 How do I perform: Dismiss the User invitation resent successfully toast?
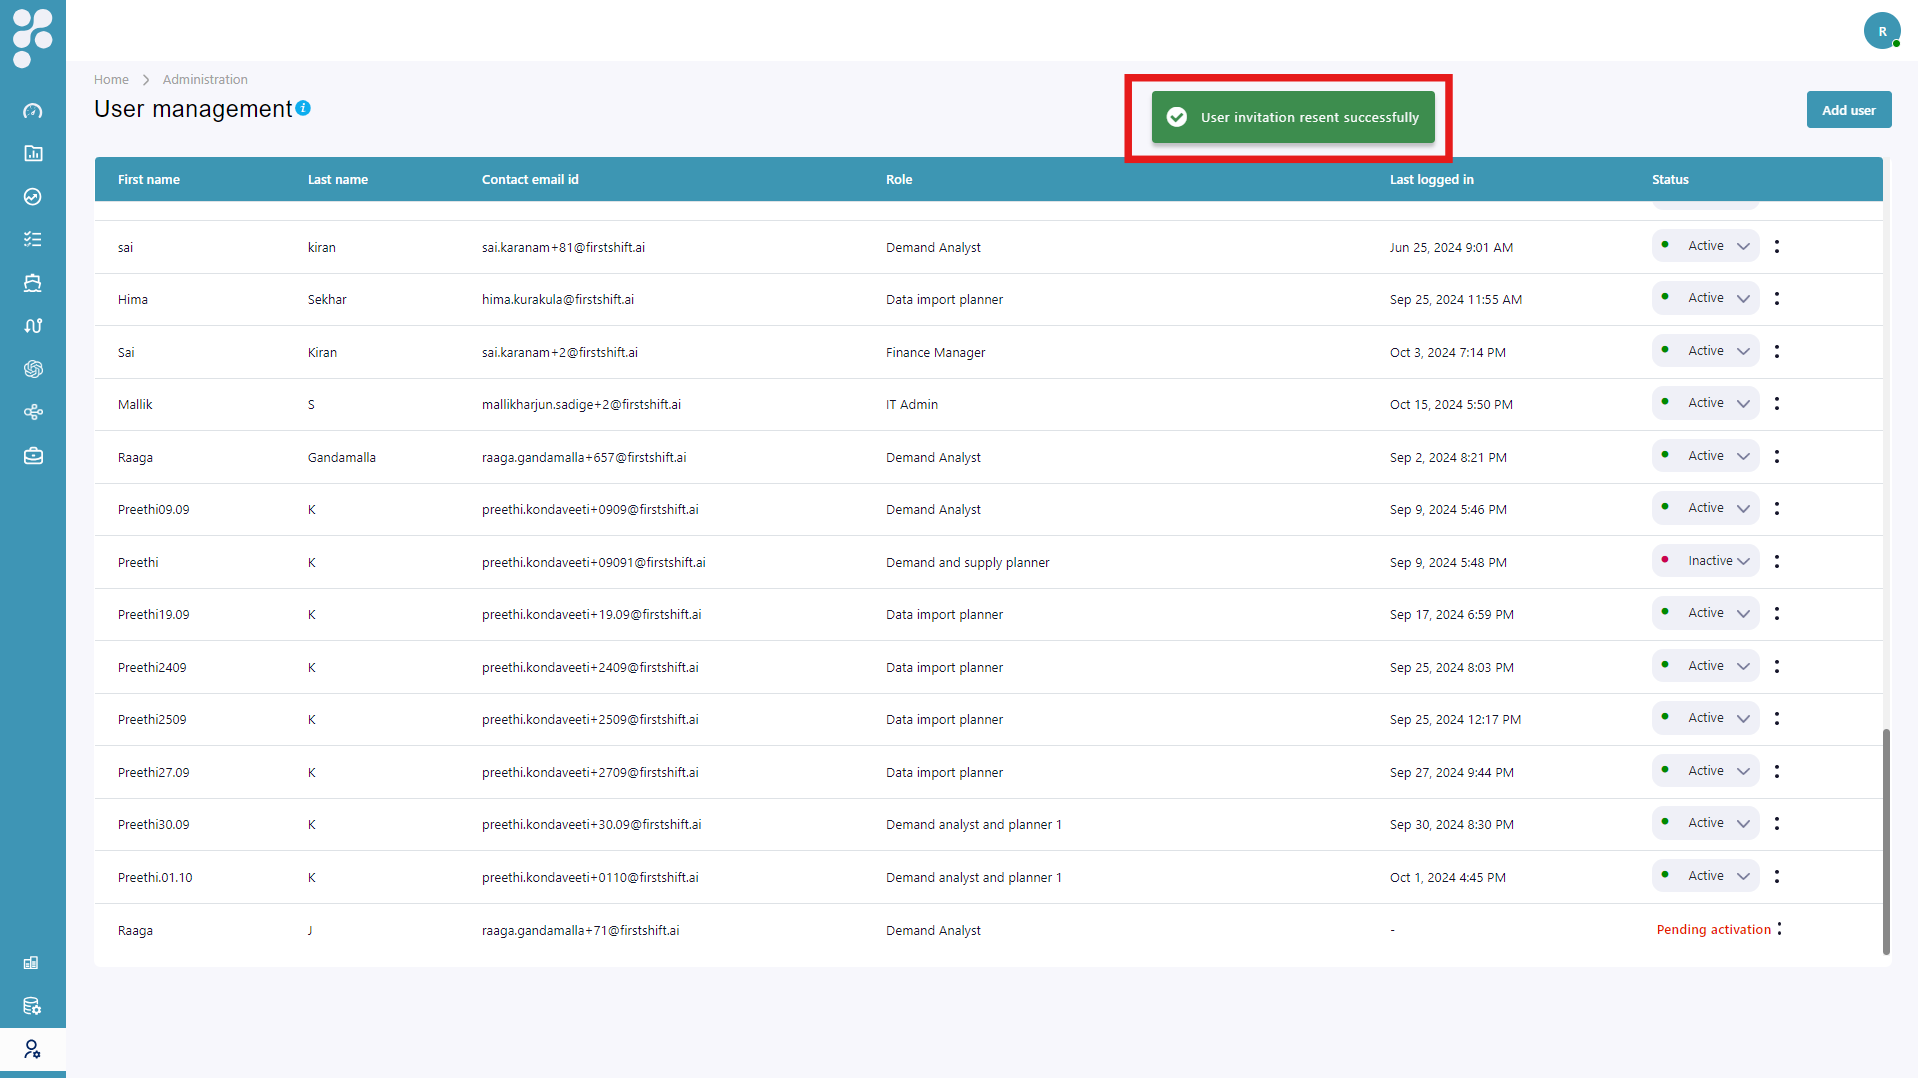coord(1292,117)
